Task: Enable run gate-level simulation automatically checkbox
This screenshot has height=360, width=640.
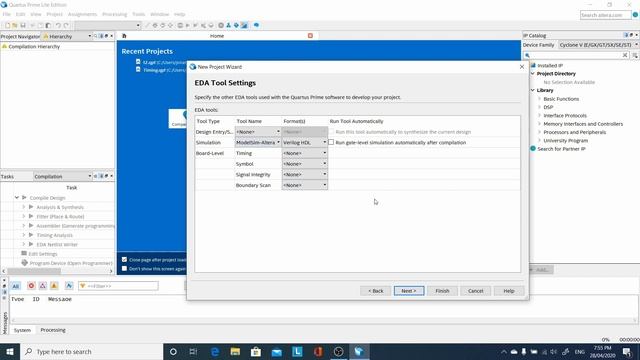Action: 331,142
